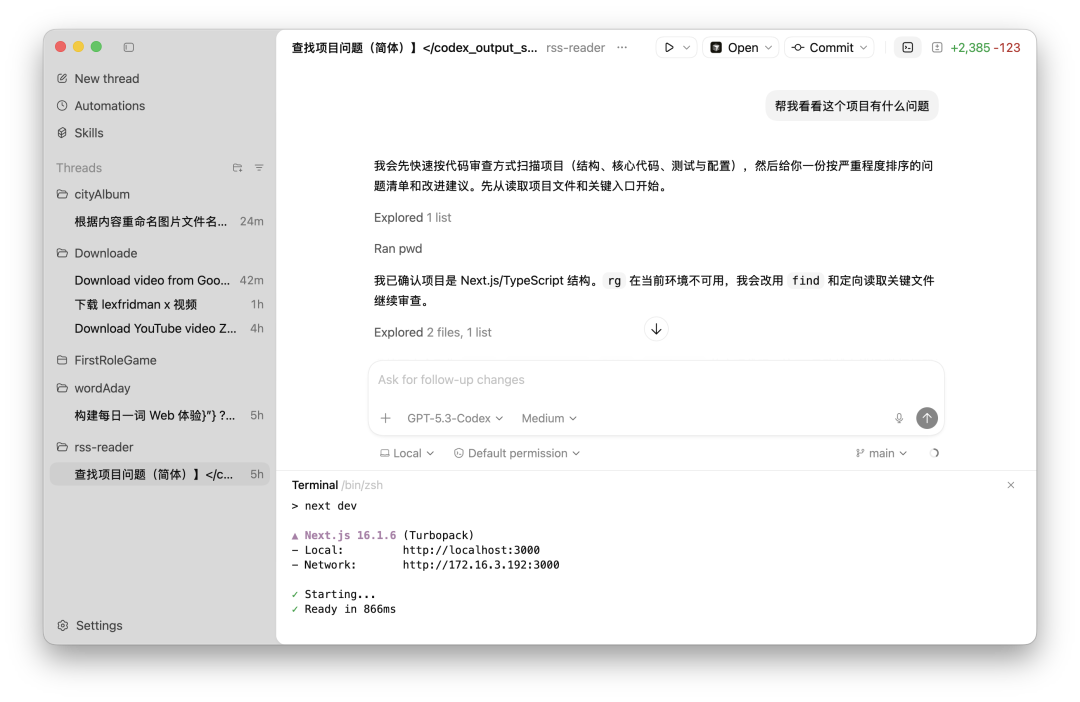
Task: Filter the Threads list
Action: [259, 168]
